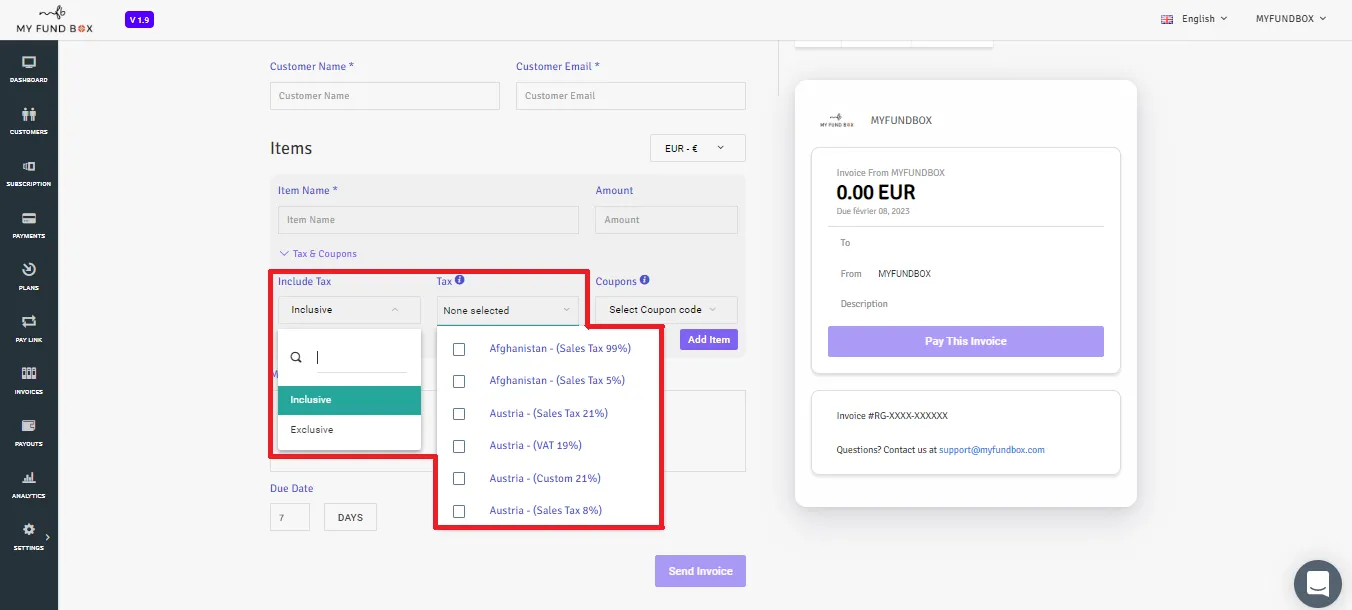Check Austria - (Custom 21%)
Viewport: 1352px width, 610px height.
[x=459, y=479]
